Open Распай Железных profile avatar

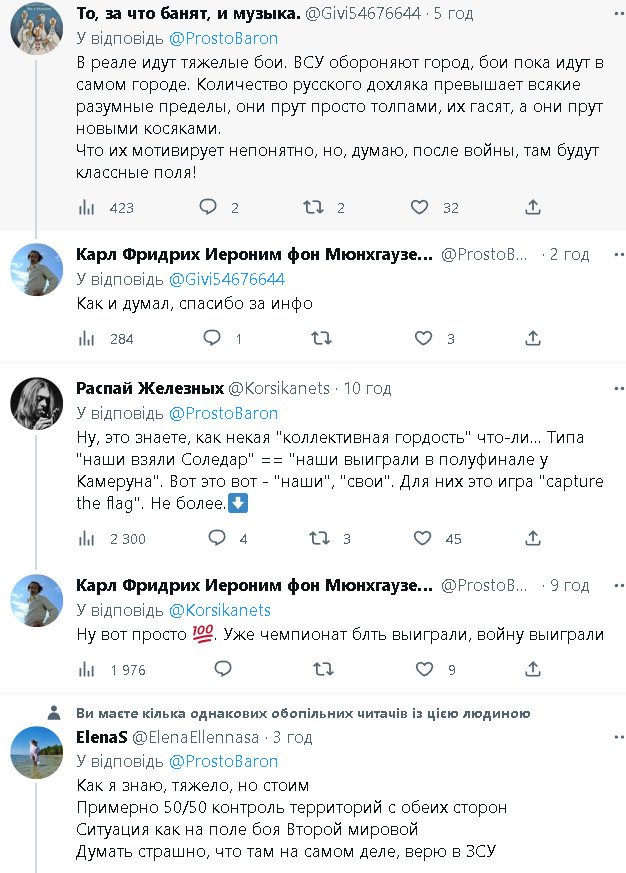[37, 403]
